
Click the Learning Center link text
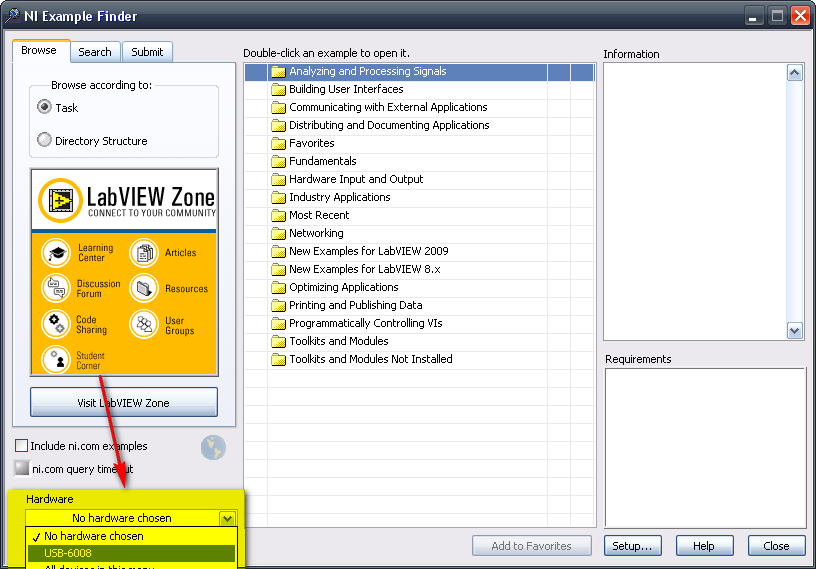[95, 252]
